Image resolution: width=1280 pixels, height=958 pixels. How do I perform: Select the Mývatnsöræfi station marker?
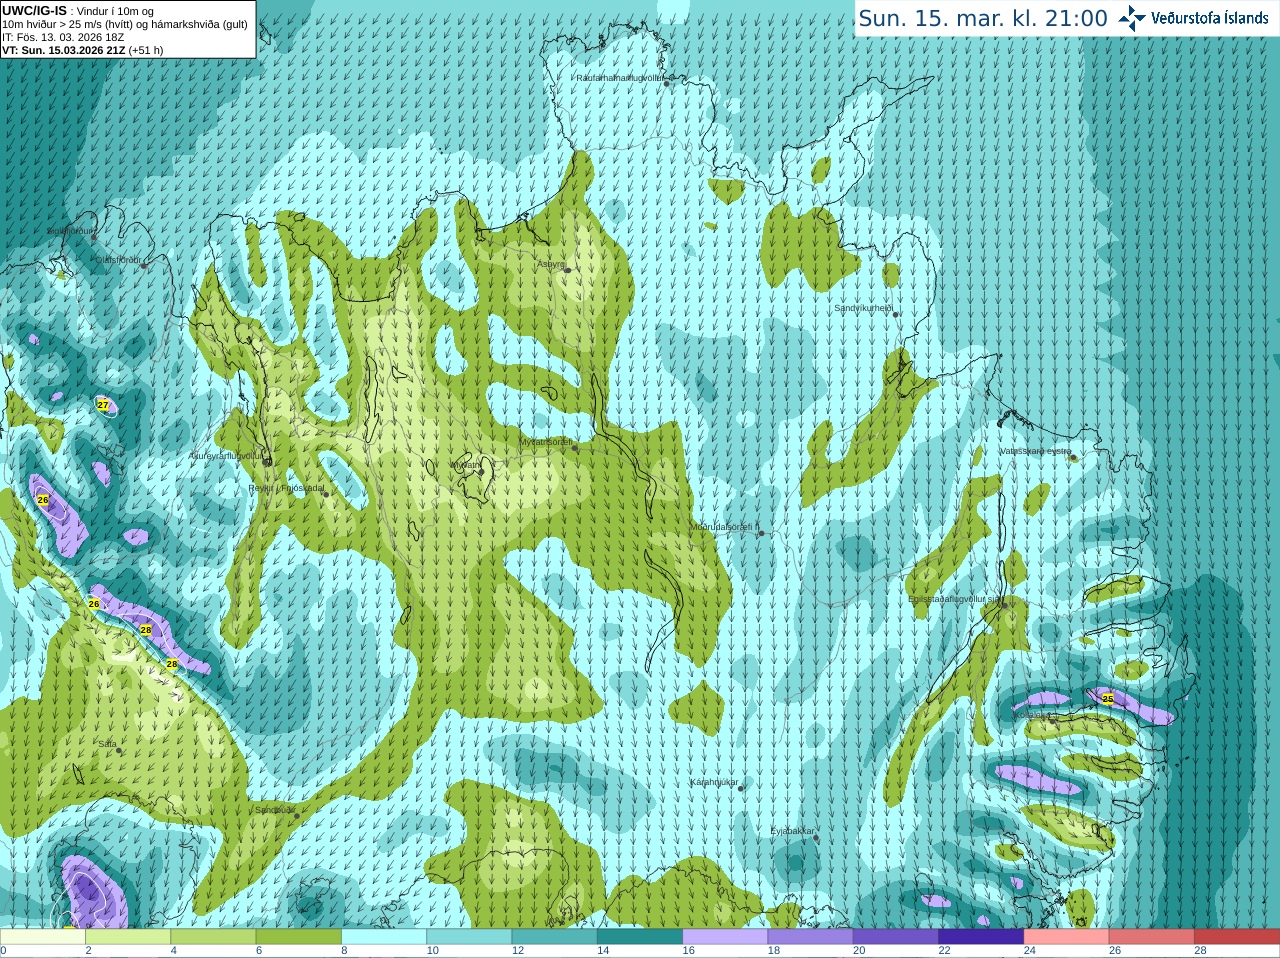click(574, 447)
